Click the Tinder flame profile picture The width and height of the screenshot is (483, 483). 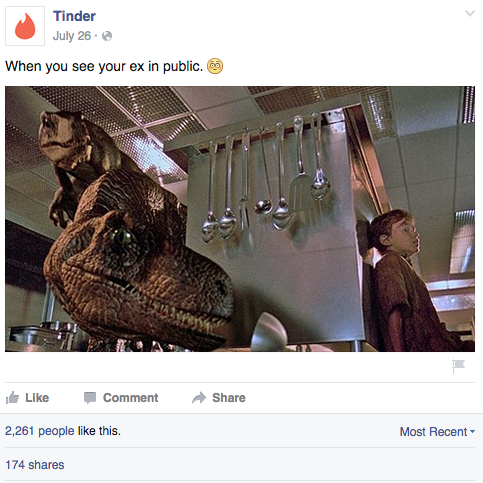coord(25,26)
